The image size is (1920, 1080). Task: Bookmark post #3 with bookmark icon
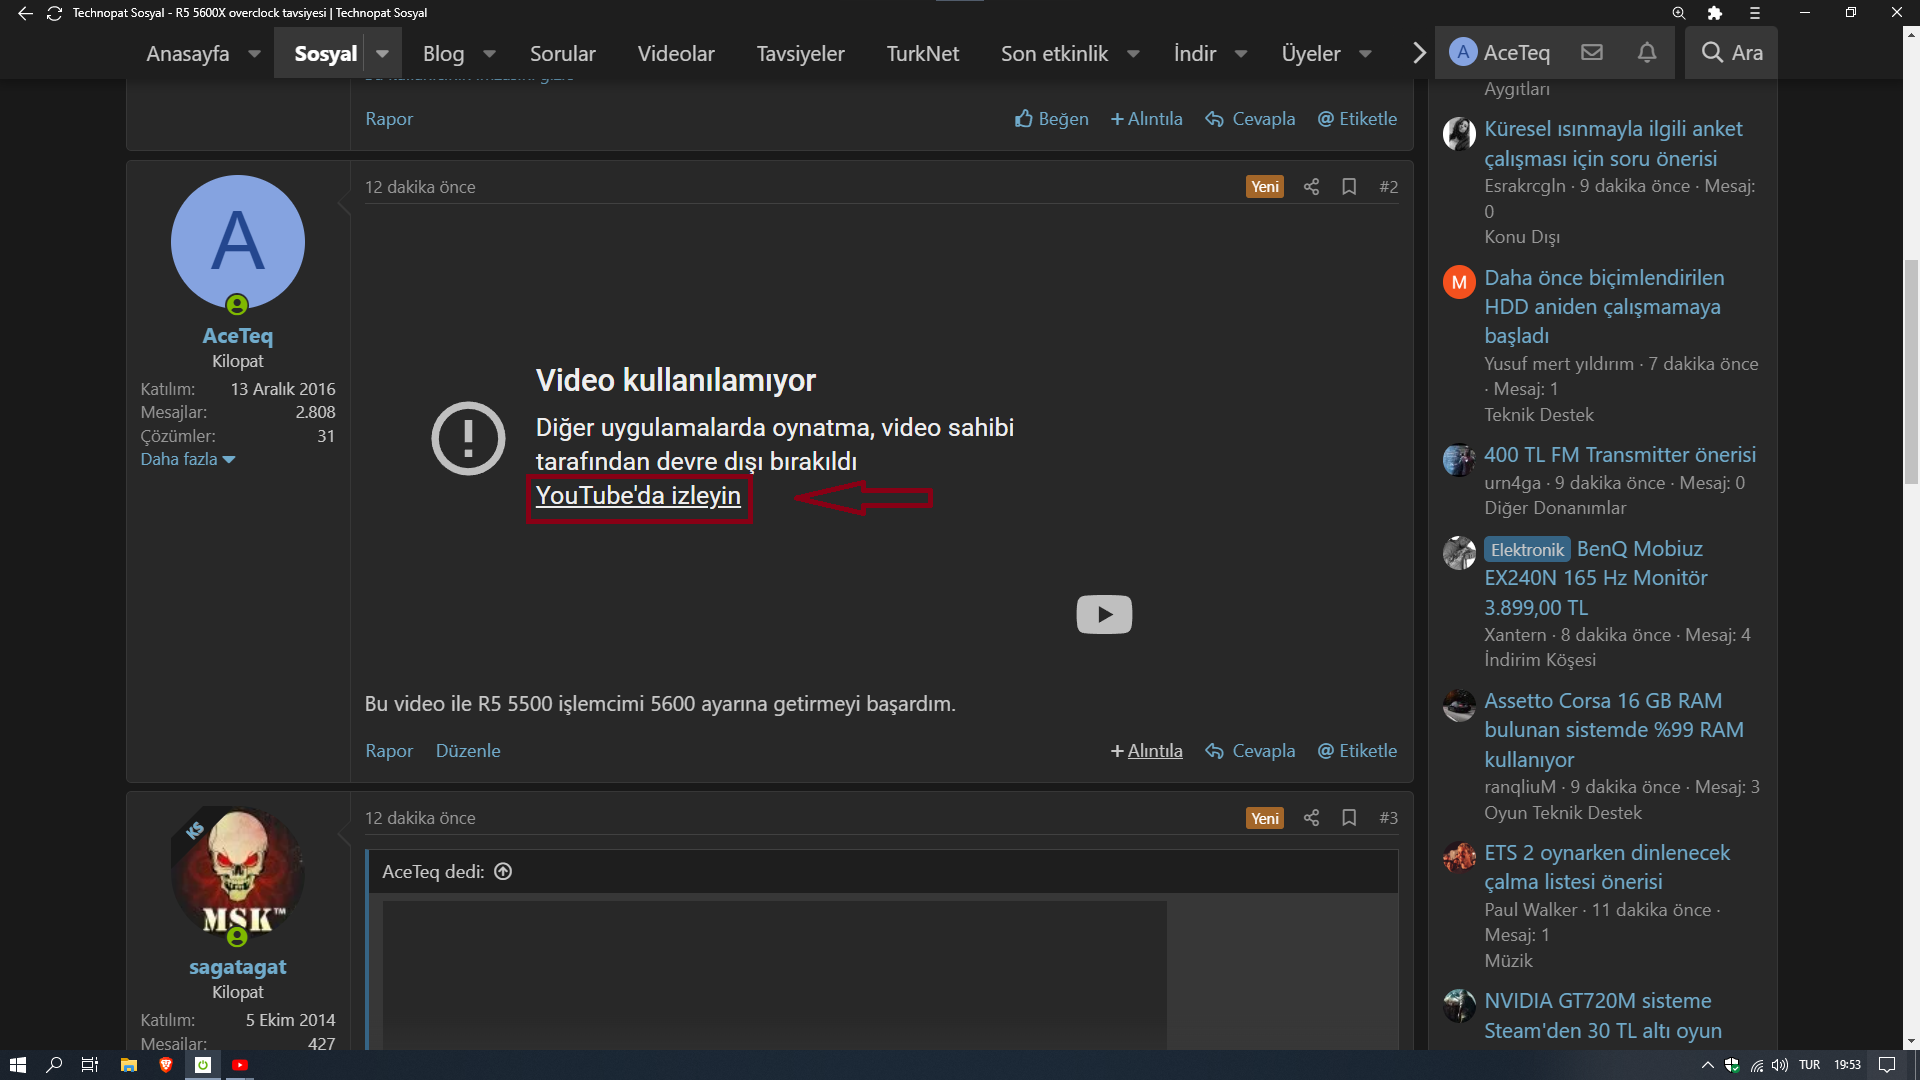tap(1349, 818)
